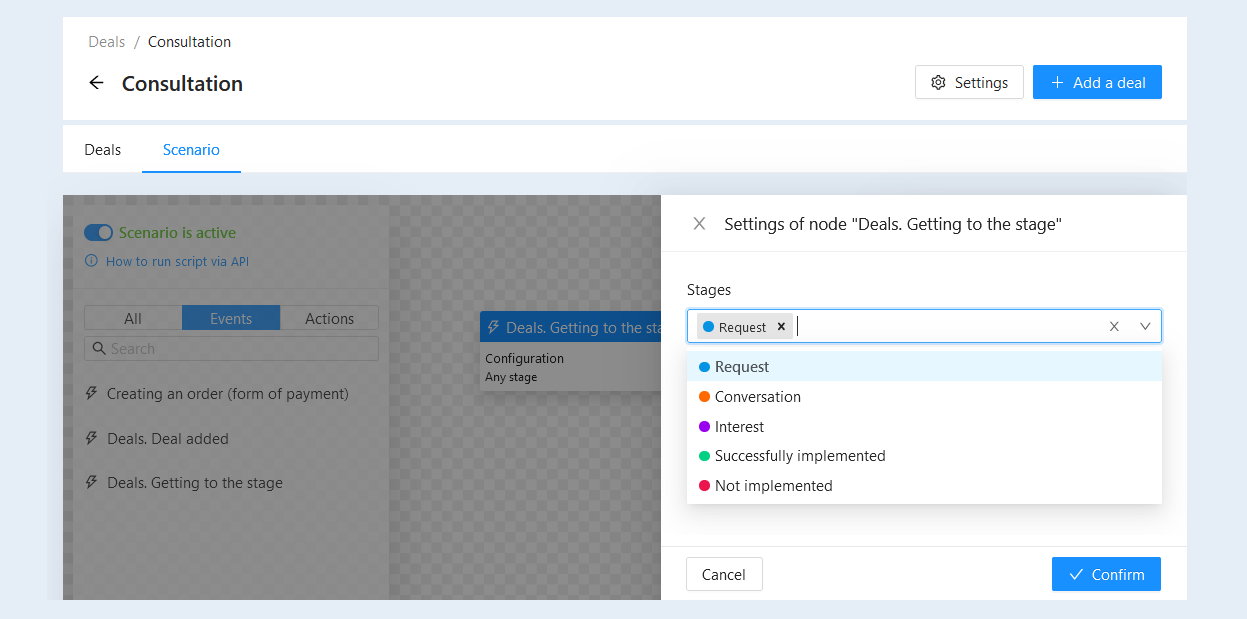The image size is (1247, 619).
Task: Switch to the Deals tab
Action: (x=103, y=150)
